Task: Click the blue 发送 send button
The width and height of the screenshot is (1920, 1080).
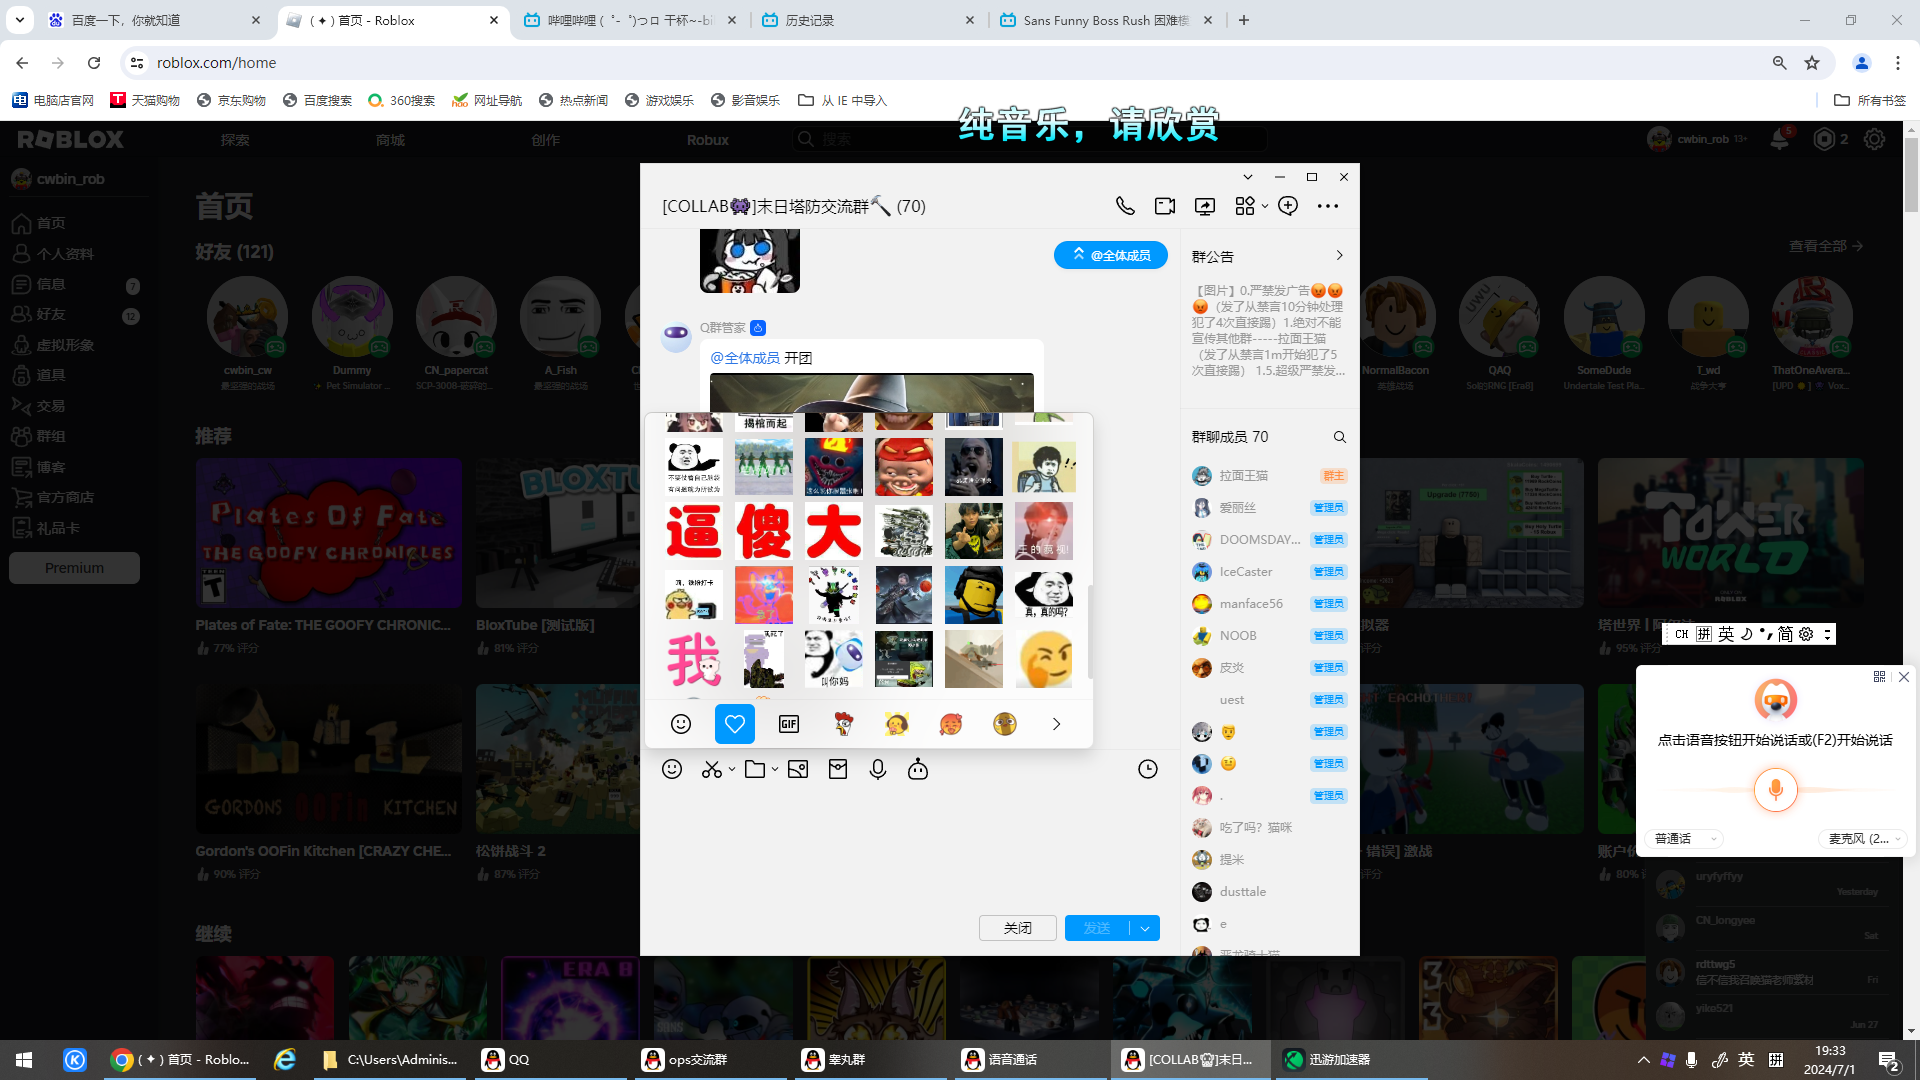Action: 1097,928
